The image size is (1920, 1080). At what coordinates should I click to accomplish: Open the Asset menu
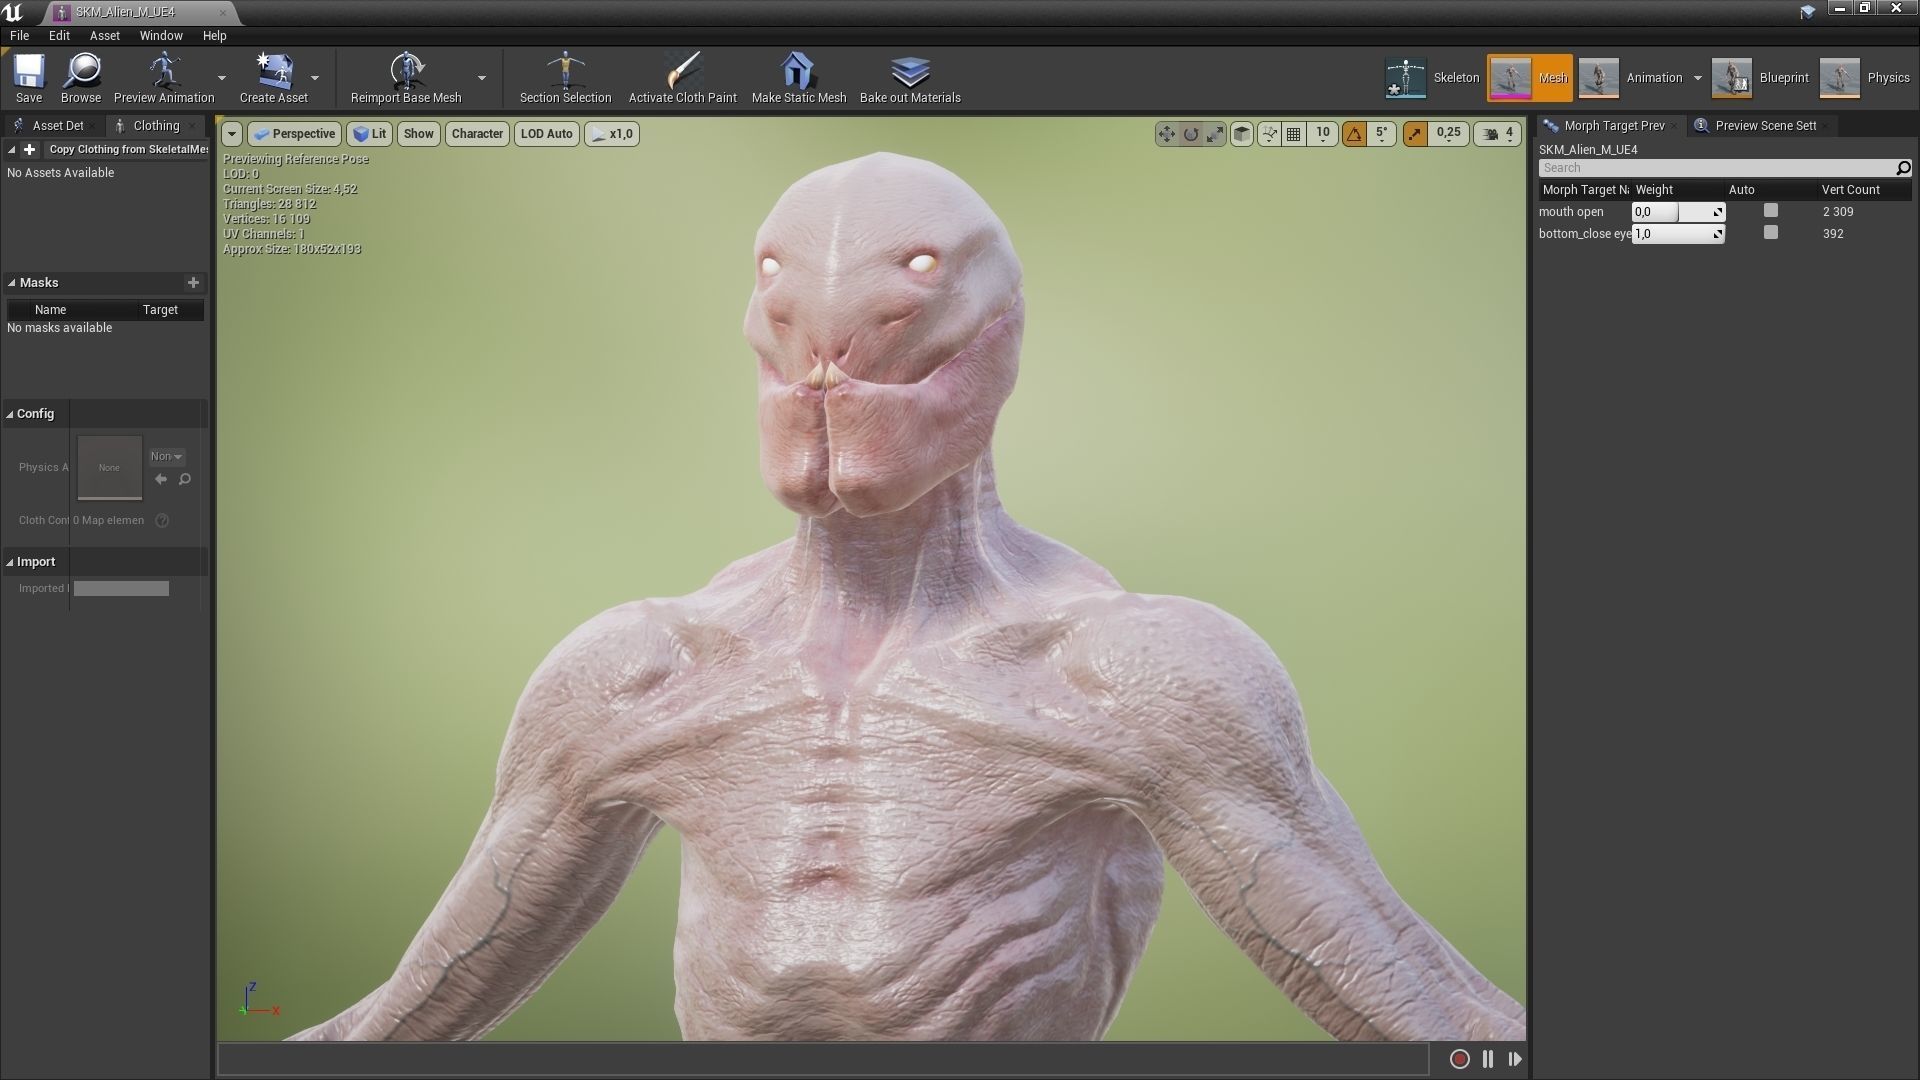[105, 36]
